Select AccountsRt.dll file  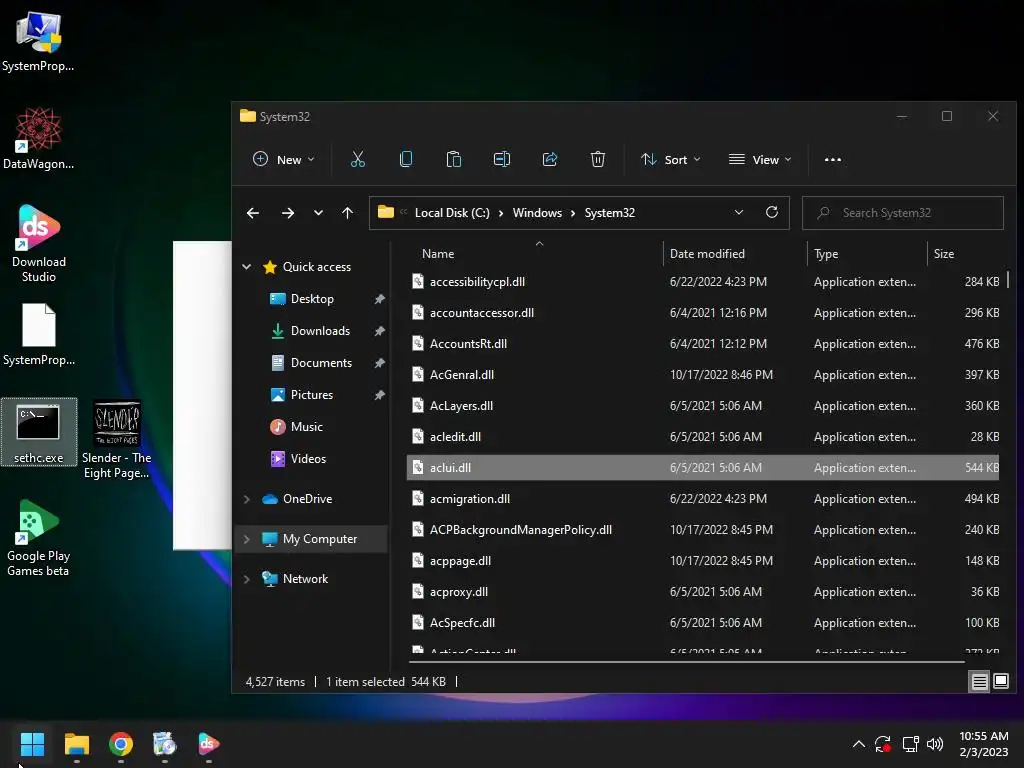(x=703, y=344)
